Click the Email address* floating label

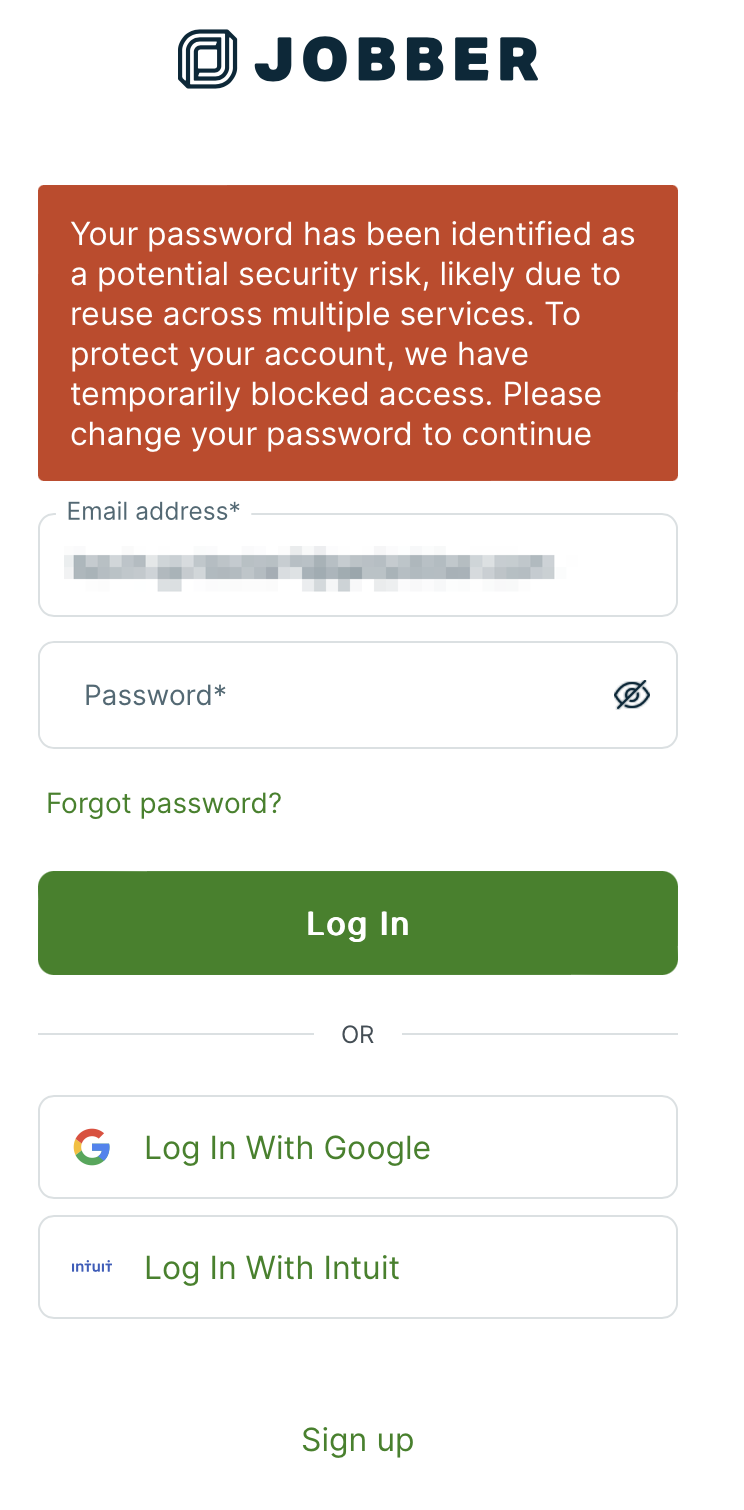[x=153, y=511]
